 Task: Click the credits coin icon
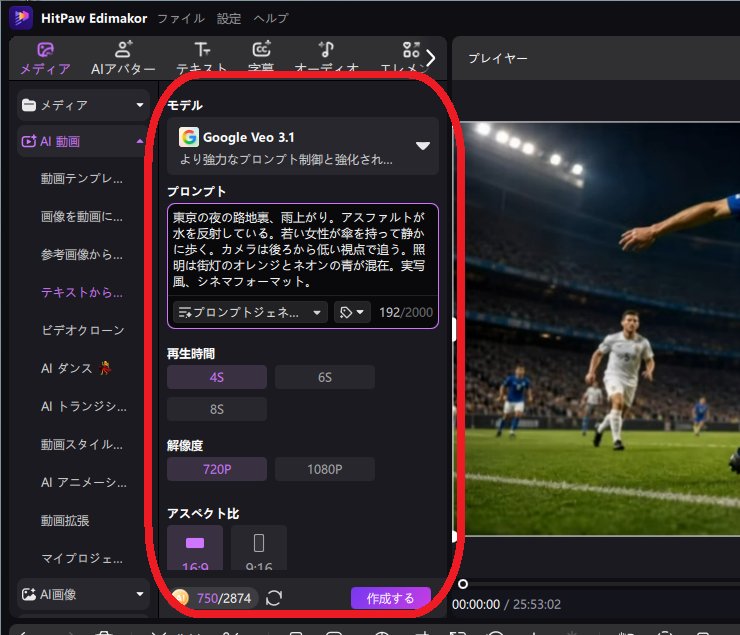(181, 598)
